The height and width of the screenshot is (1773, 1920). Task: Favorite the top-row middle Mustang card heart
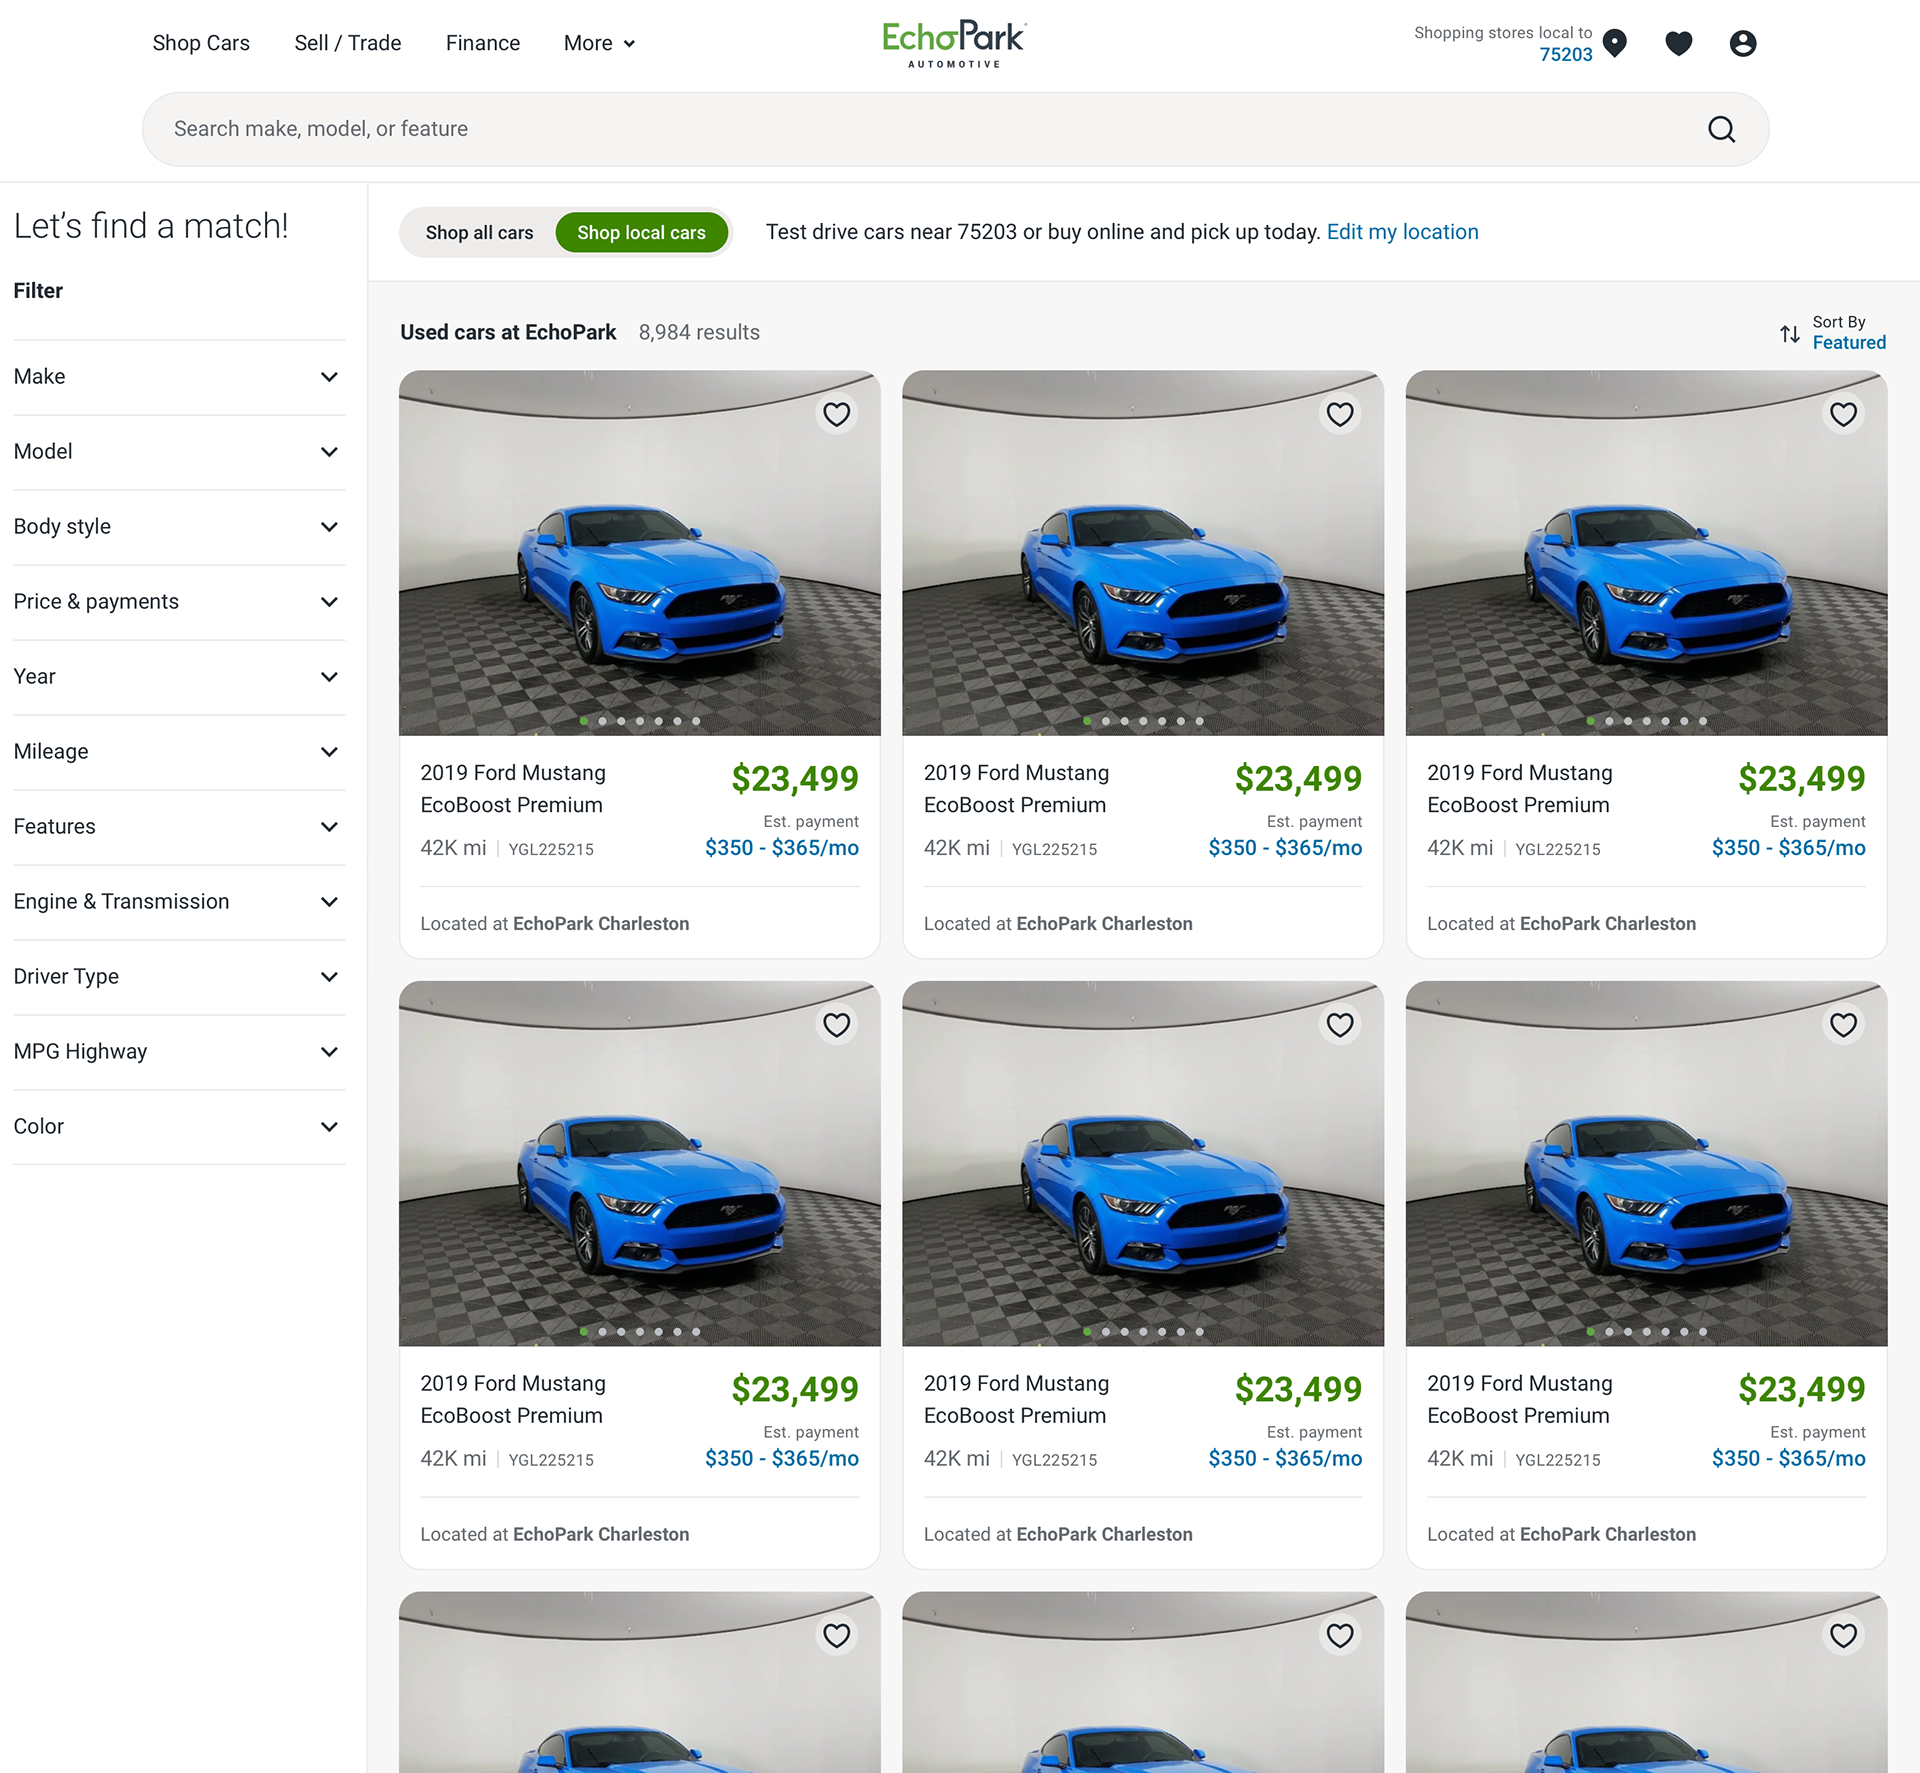click(1340, 414)
